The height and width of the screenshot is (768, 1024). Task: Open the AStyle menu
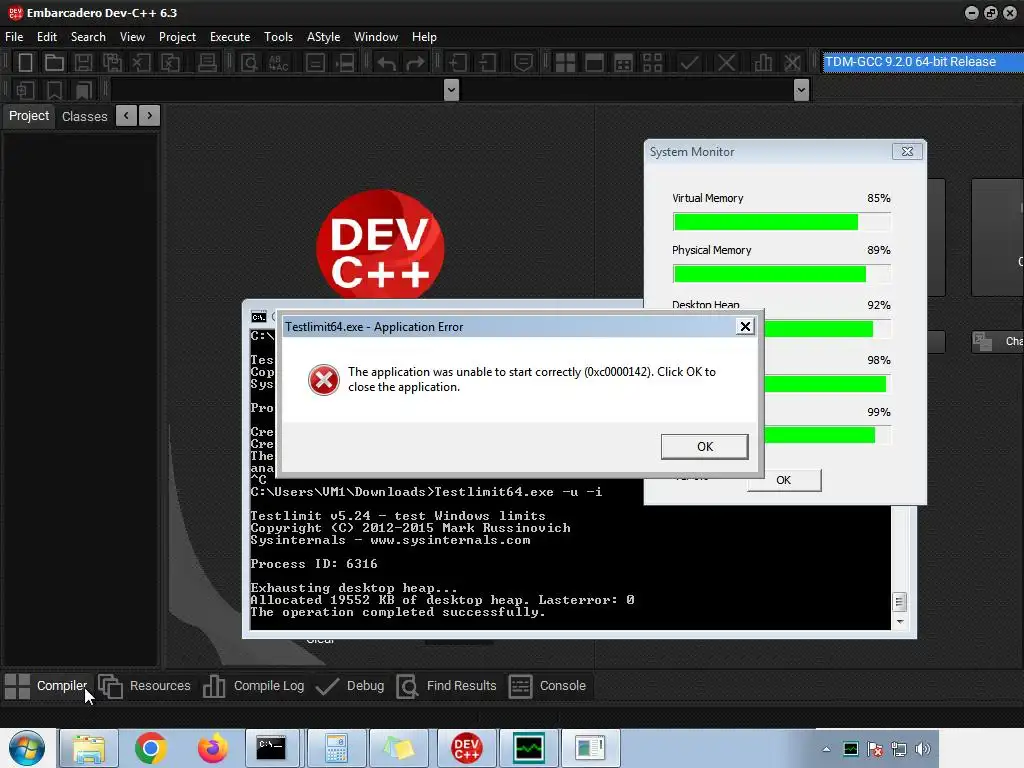[x=323, y=37]
